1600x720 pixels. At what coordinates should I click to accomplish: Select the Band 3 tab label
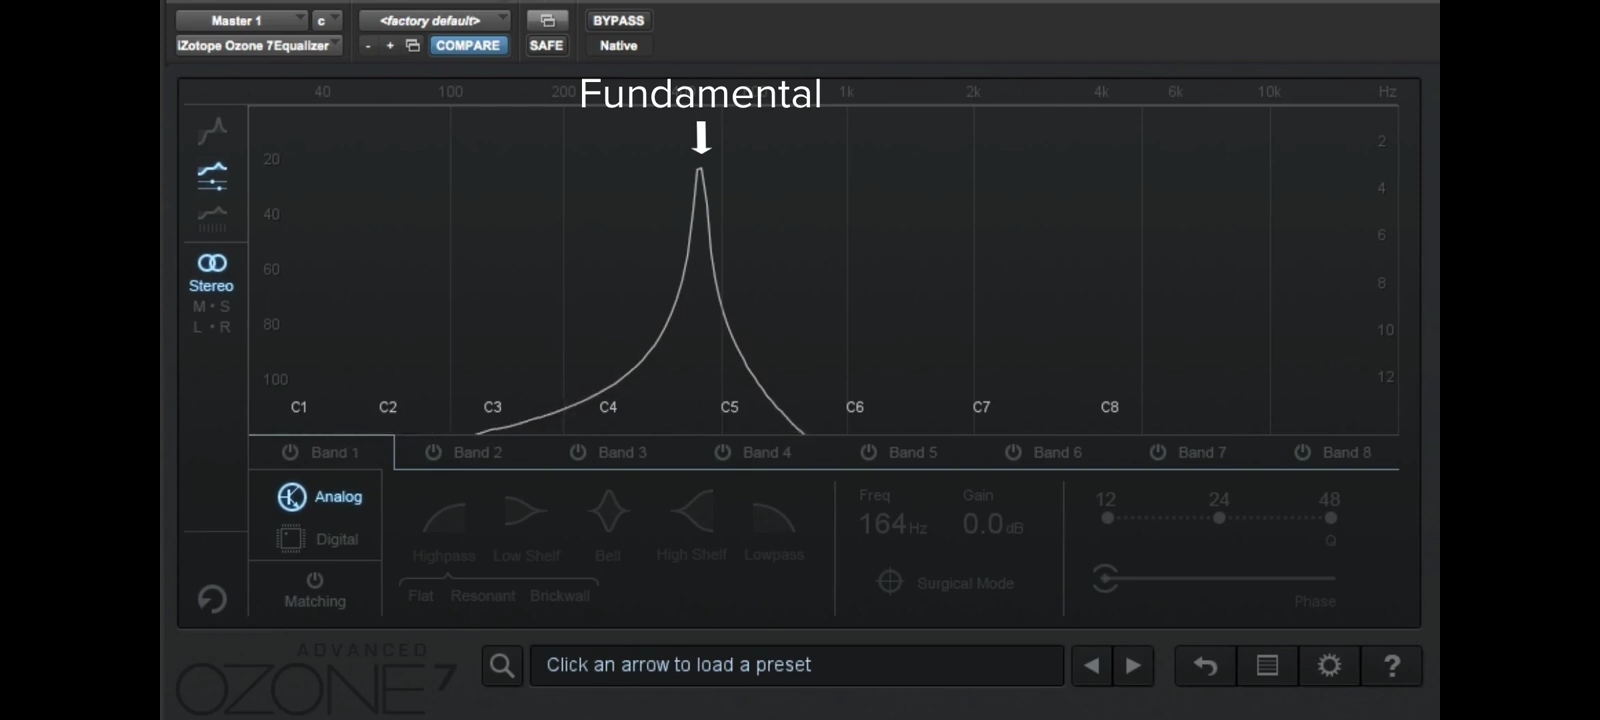[622, 452]
